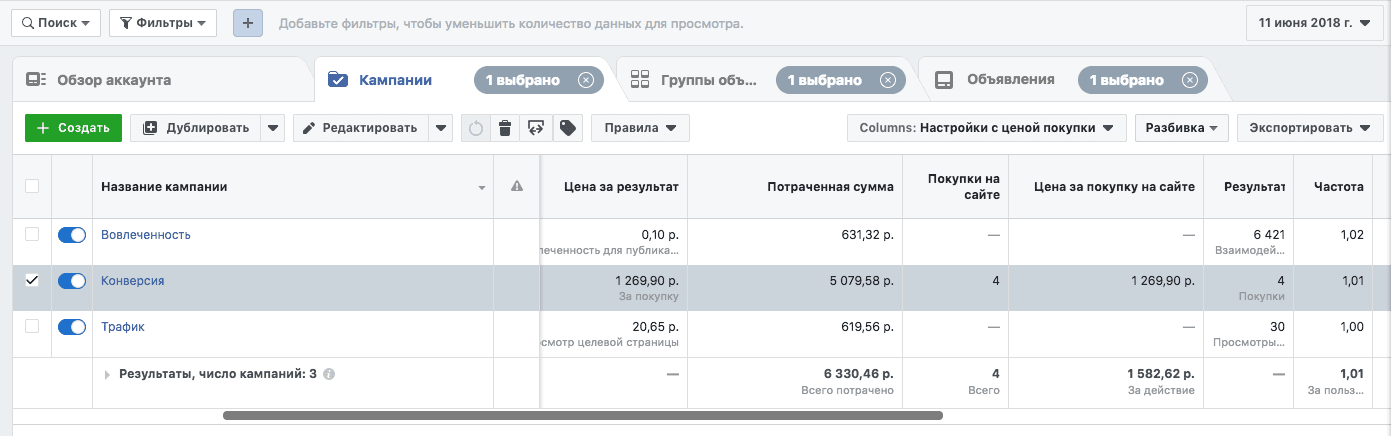Toggle off the Вовлеченность campaign switch
This screenshot has width=1391, height=436.
tap(72, 235)
